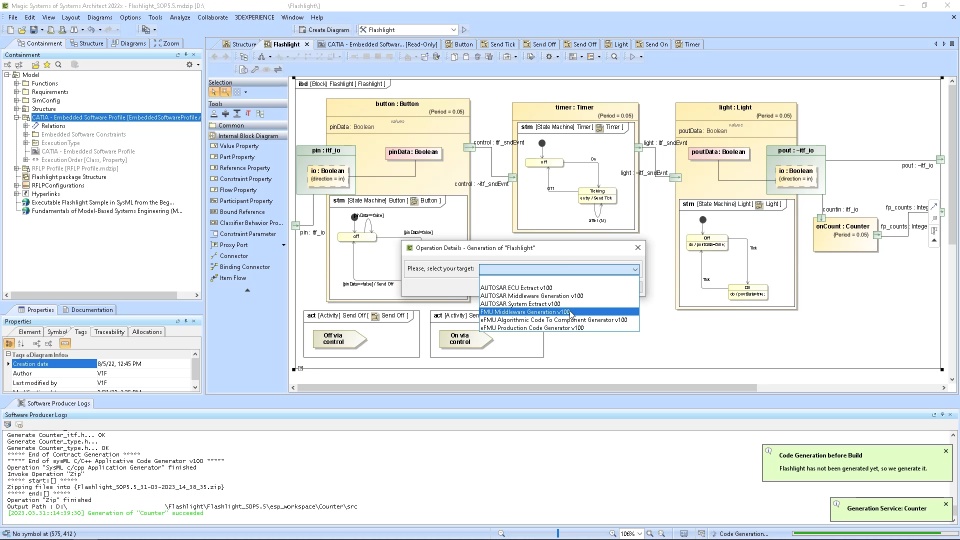This screenshot has width=960, height=540.
Task: Open the 'select your target' combo box
Action: coord(560,269)
